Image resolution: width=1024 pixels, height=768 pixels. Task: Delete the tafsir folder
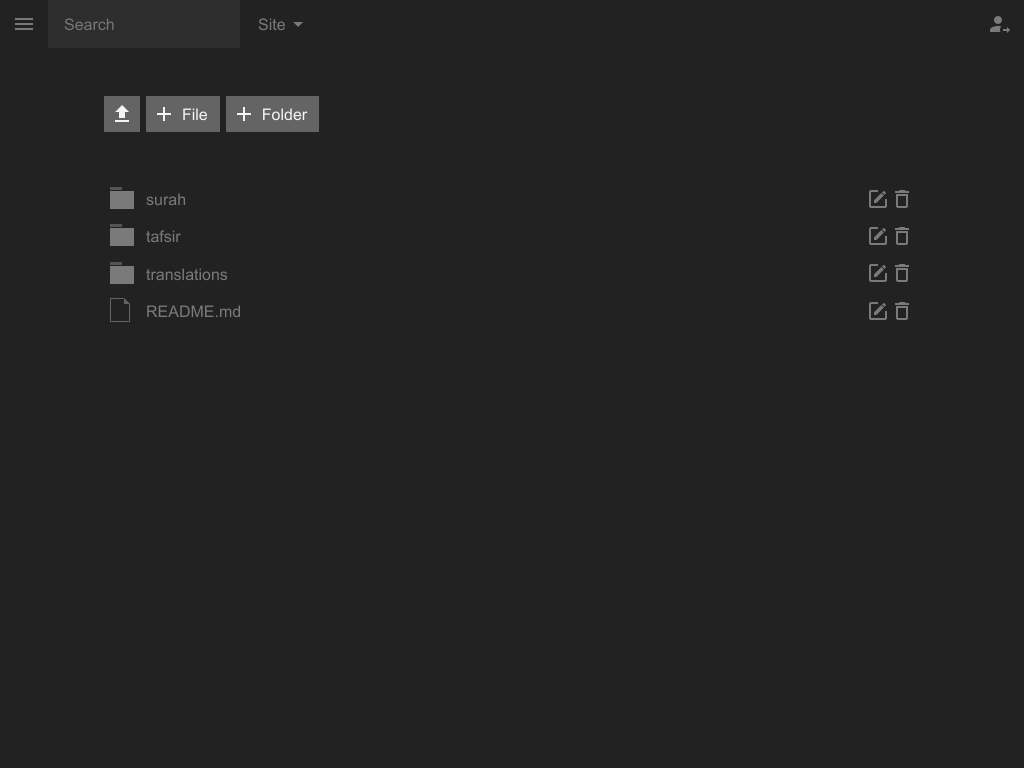902,236
